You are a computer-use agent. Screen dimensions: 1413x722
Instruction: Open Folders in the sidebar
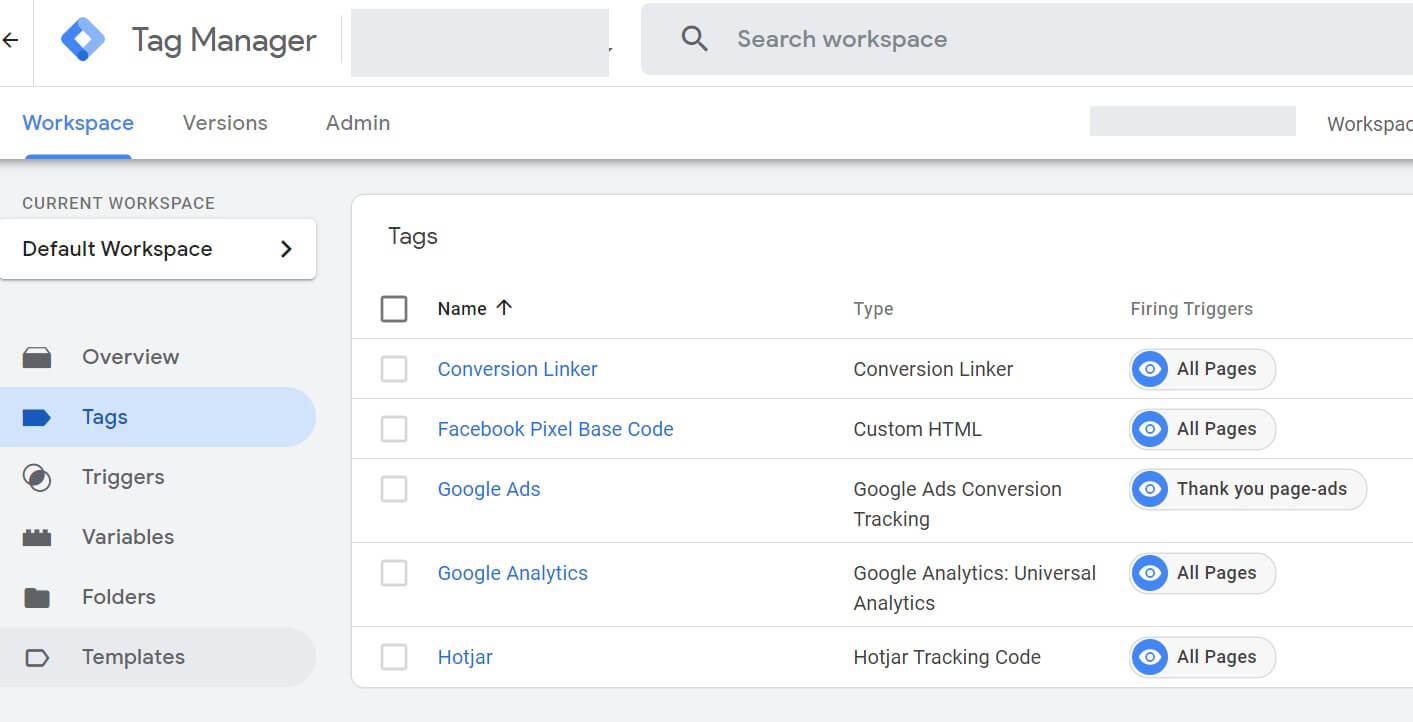point(158,597)
